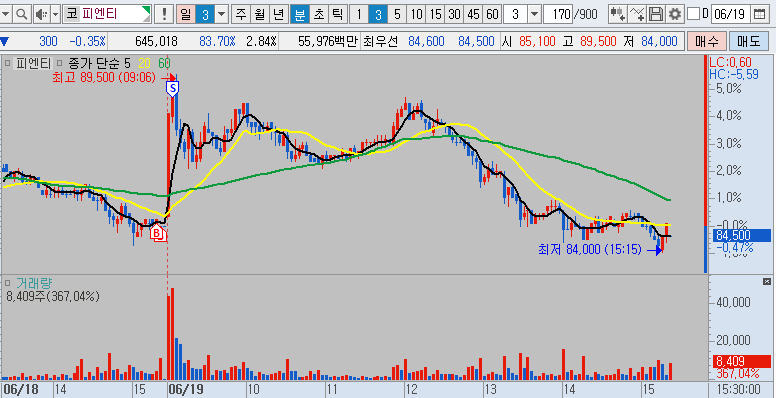Choose the 5 minute interval
Viewport: 776px width, 398px height.
tap(397, 14)
